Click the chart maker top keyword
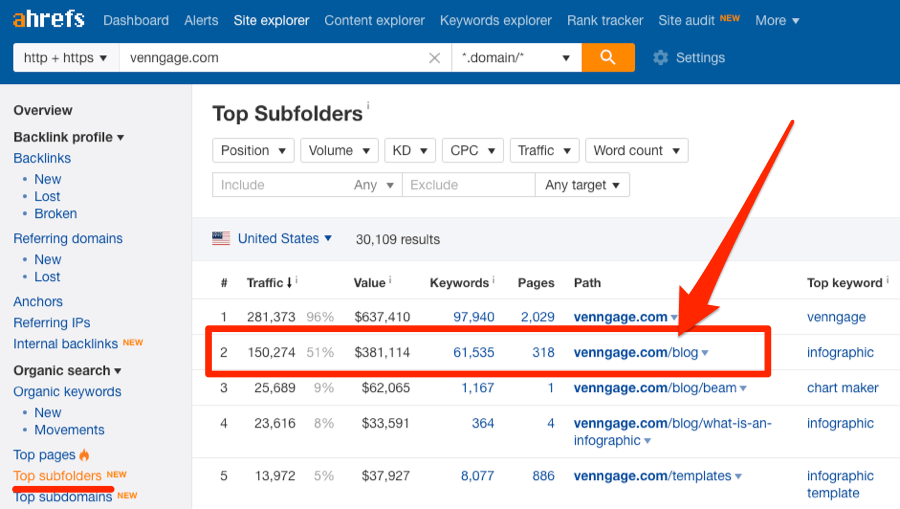The height and width of the screenshot is (509, 900). pyautogui.click(x=843, y=388)
